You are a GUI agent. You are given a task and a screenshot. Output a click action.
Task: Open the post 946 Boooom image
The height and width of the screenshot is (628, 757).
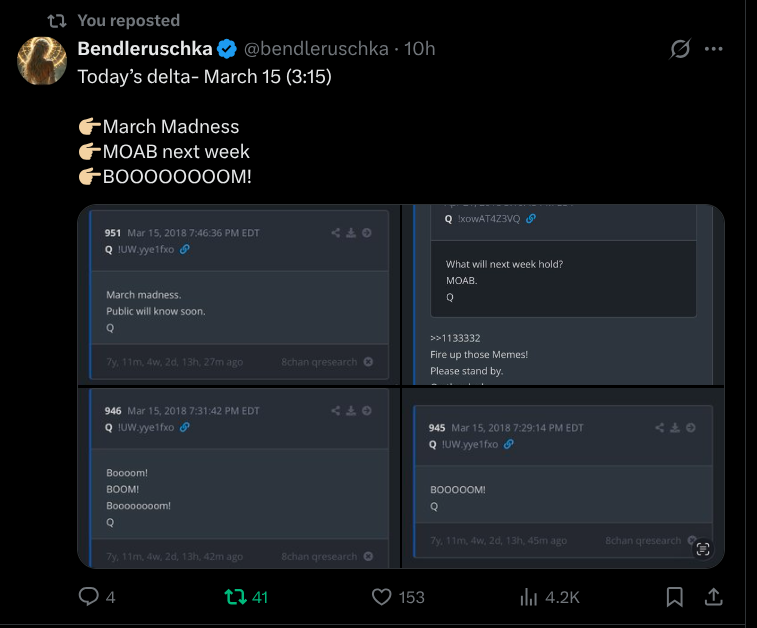pyautogui.click(x=238, y=478)
